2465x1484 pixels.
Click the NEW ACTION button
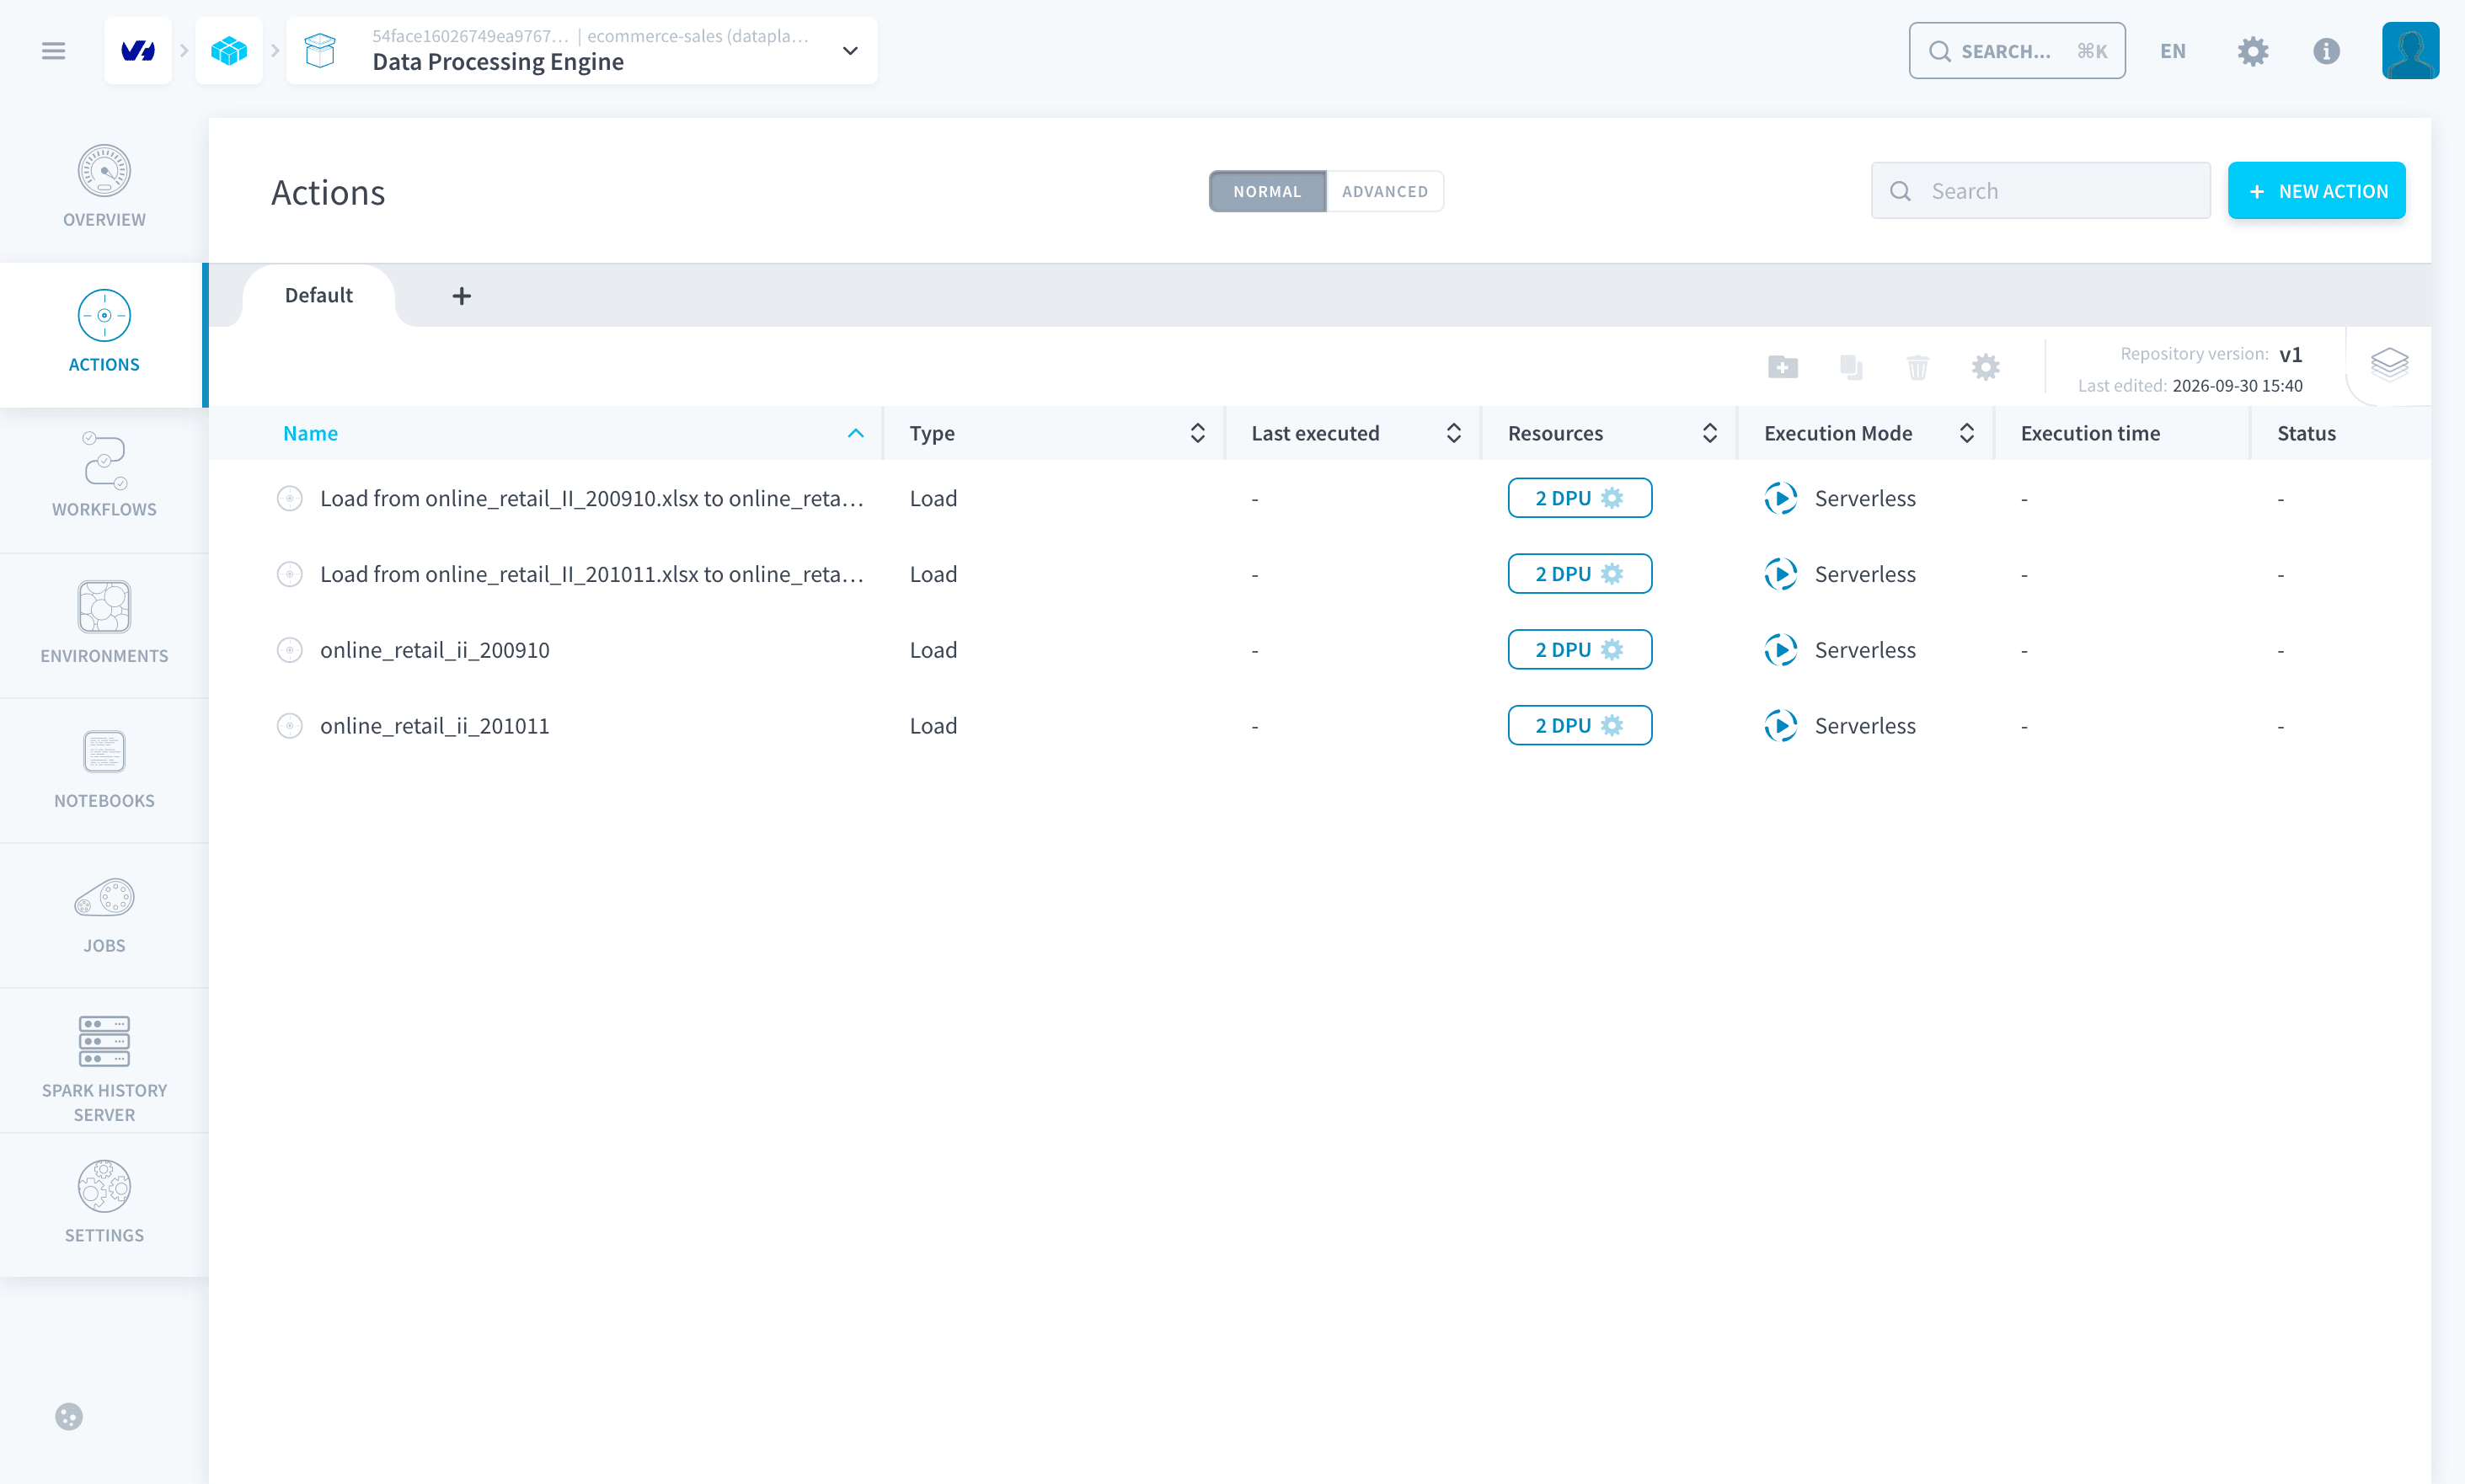(x=2316, y=191)
